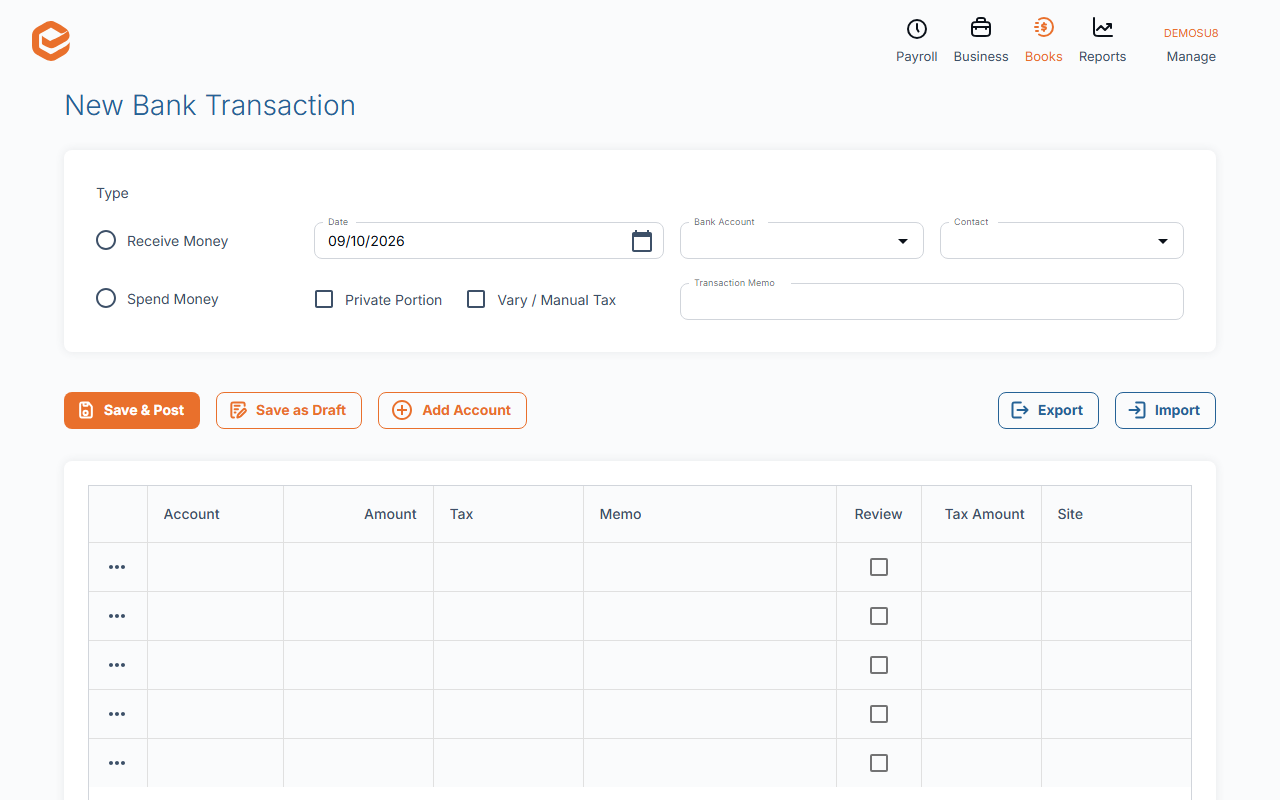Click the Add Account button
This screenshot has height=800, width=1280.
[x=452, y=410]
